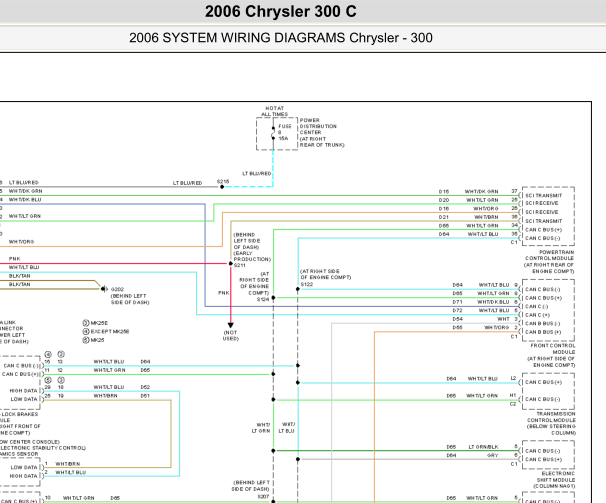Click 'LOW DATA' at dynamics sensor pin 1
The image size is (606, 503).
tap(24, 467)
